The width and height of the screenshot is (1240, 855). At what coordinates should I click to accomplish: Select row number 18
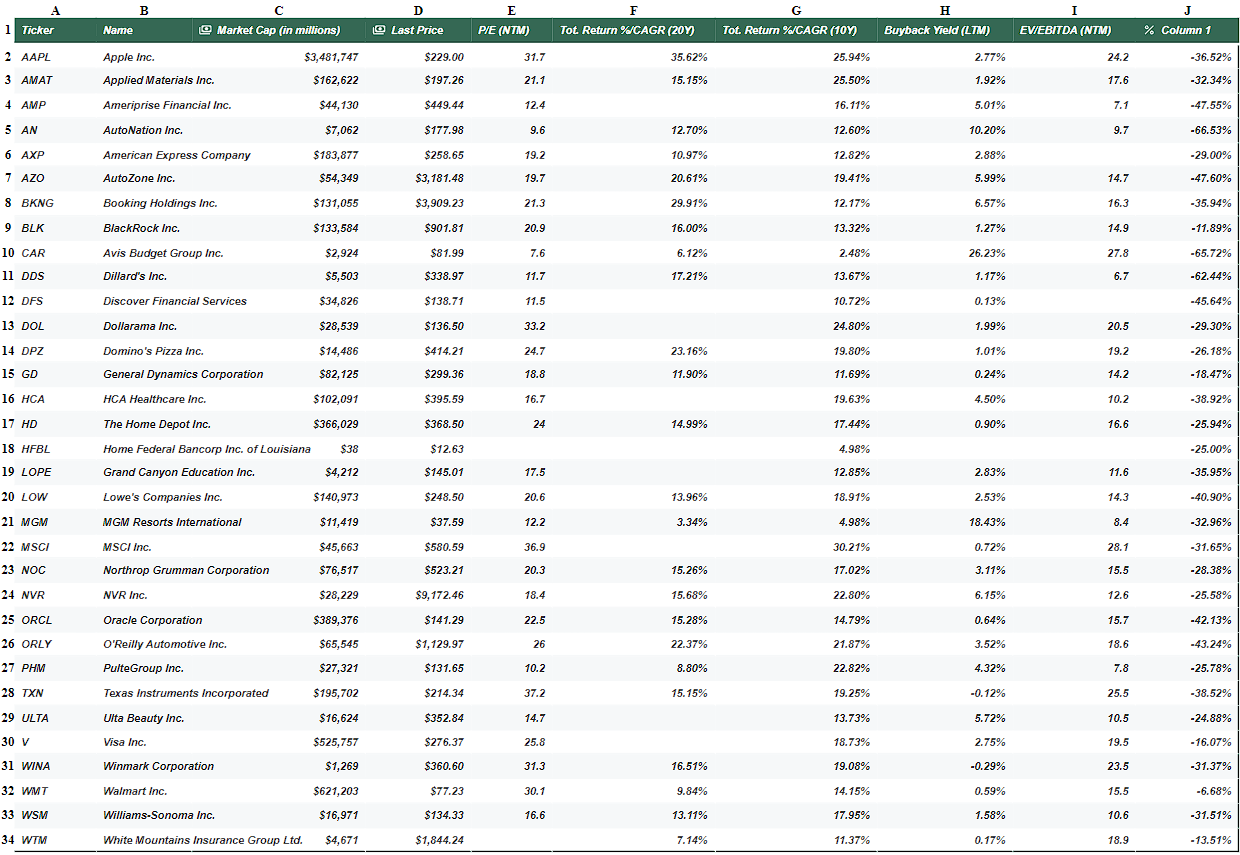(8, 449)
